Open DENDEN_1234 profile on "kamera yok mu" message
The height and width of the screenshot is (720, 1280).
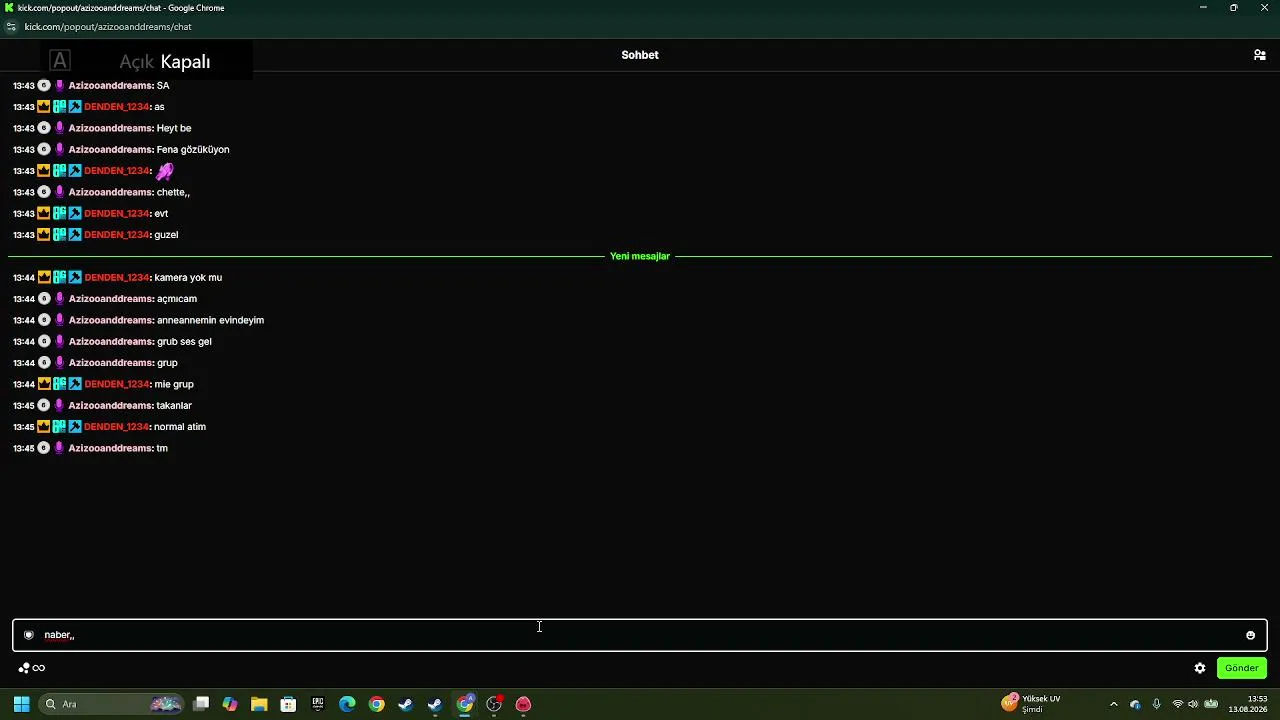pos(117,277)
